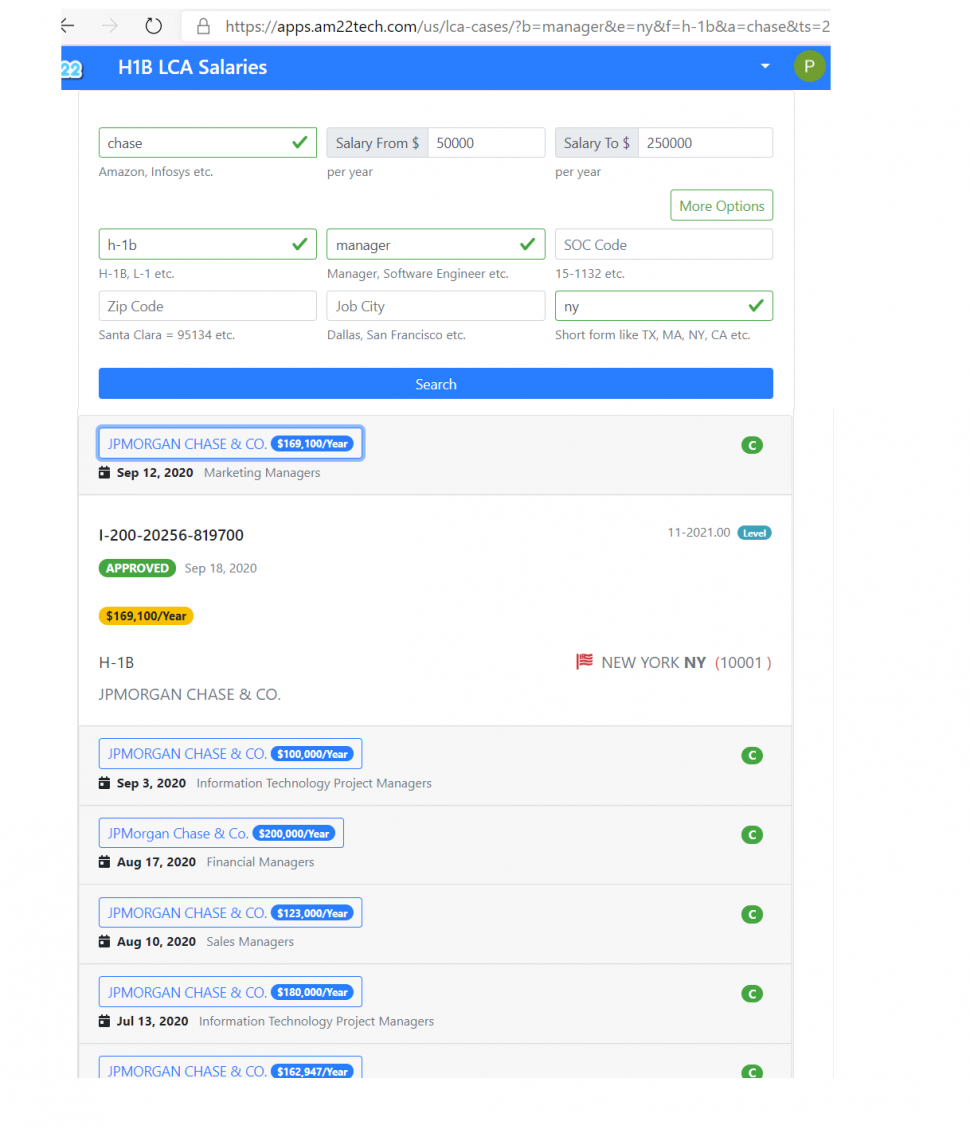Reload the page with the refresh icon
This screenshot has width=970, height=1129.
coord(153,27)
